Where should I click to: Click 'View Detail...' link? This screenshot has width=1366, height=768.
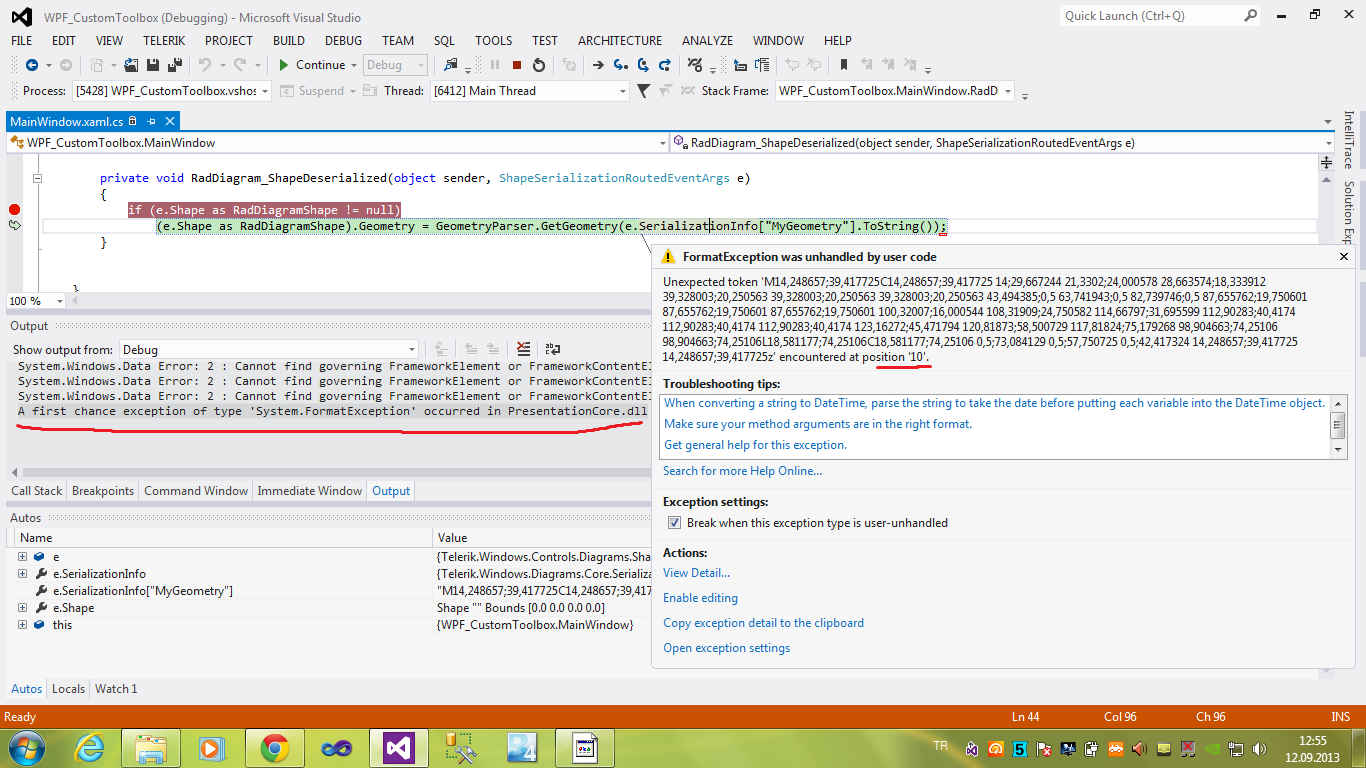click(x=696, y=573)
